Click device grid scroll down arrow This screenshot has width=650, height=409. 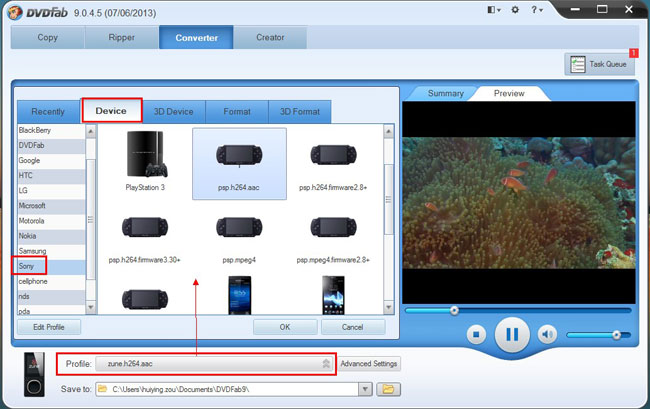coord(388,307)
